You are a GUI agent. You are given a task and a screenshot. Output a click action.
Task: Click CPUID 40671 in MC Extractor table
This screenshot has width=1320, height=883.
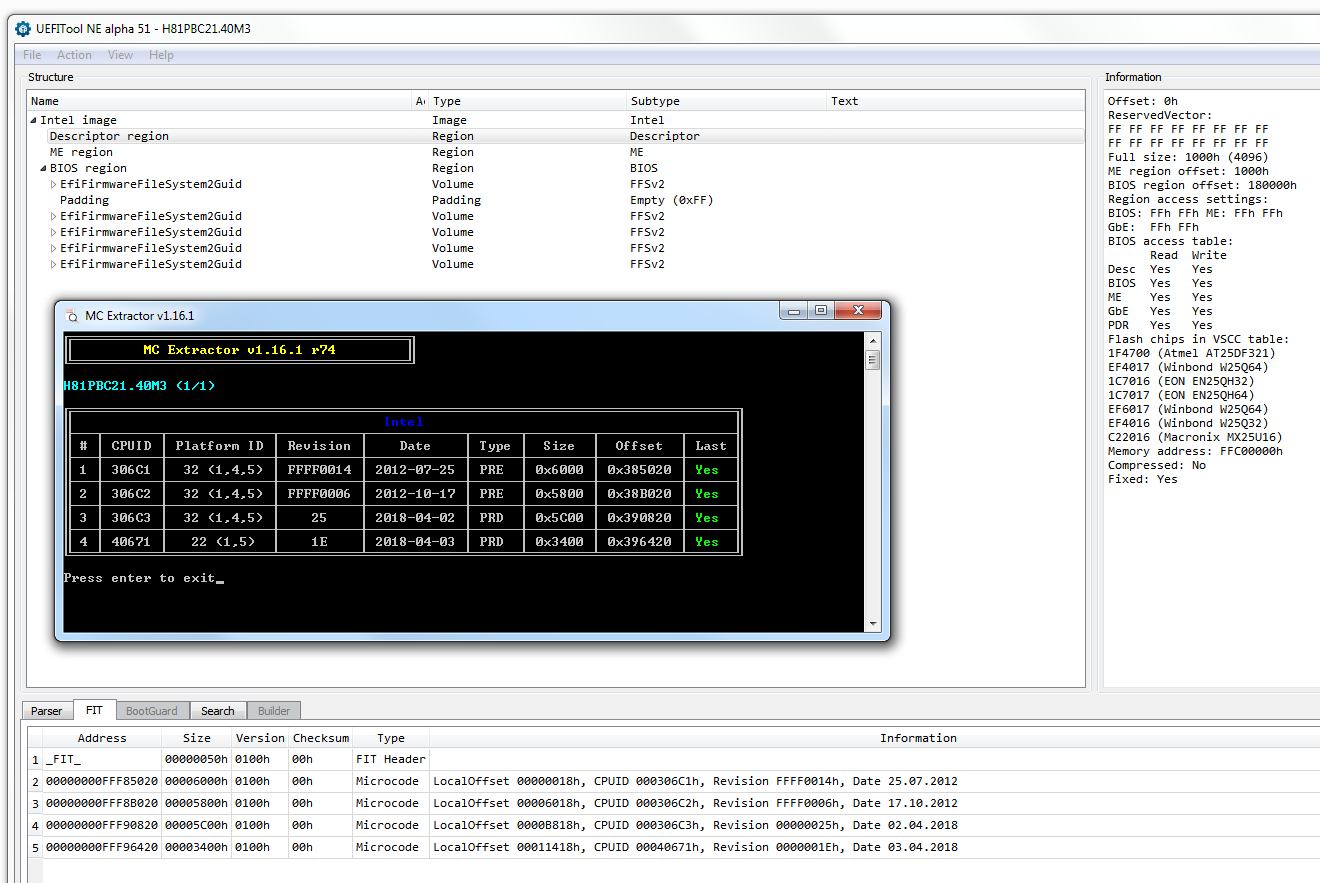point(131,542)
